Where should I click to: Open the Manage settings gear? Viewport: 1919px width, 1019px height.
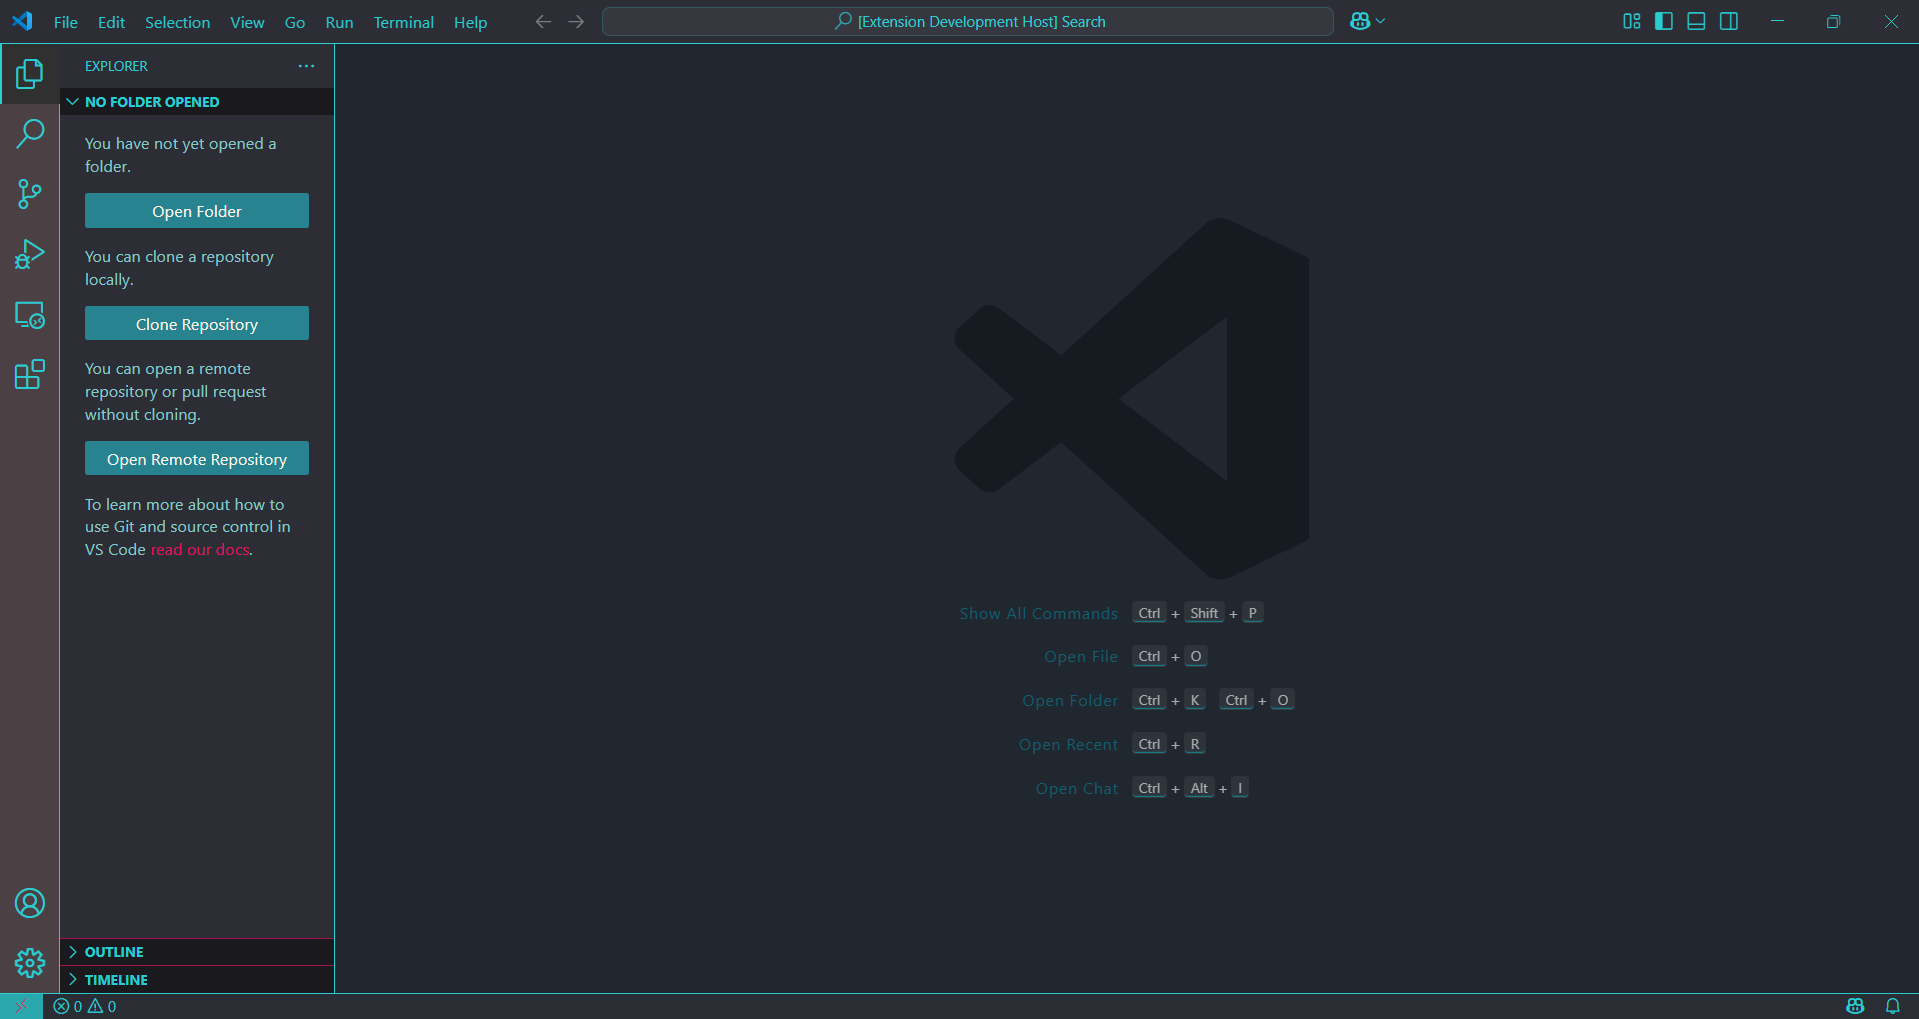[x=30, y=963]
